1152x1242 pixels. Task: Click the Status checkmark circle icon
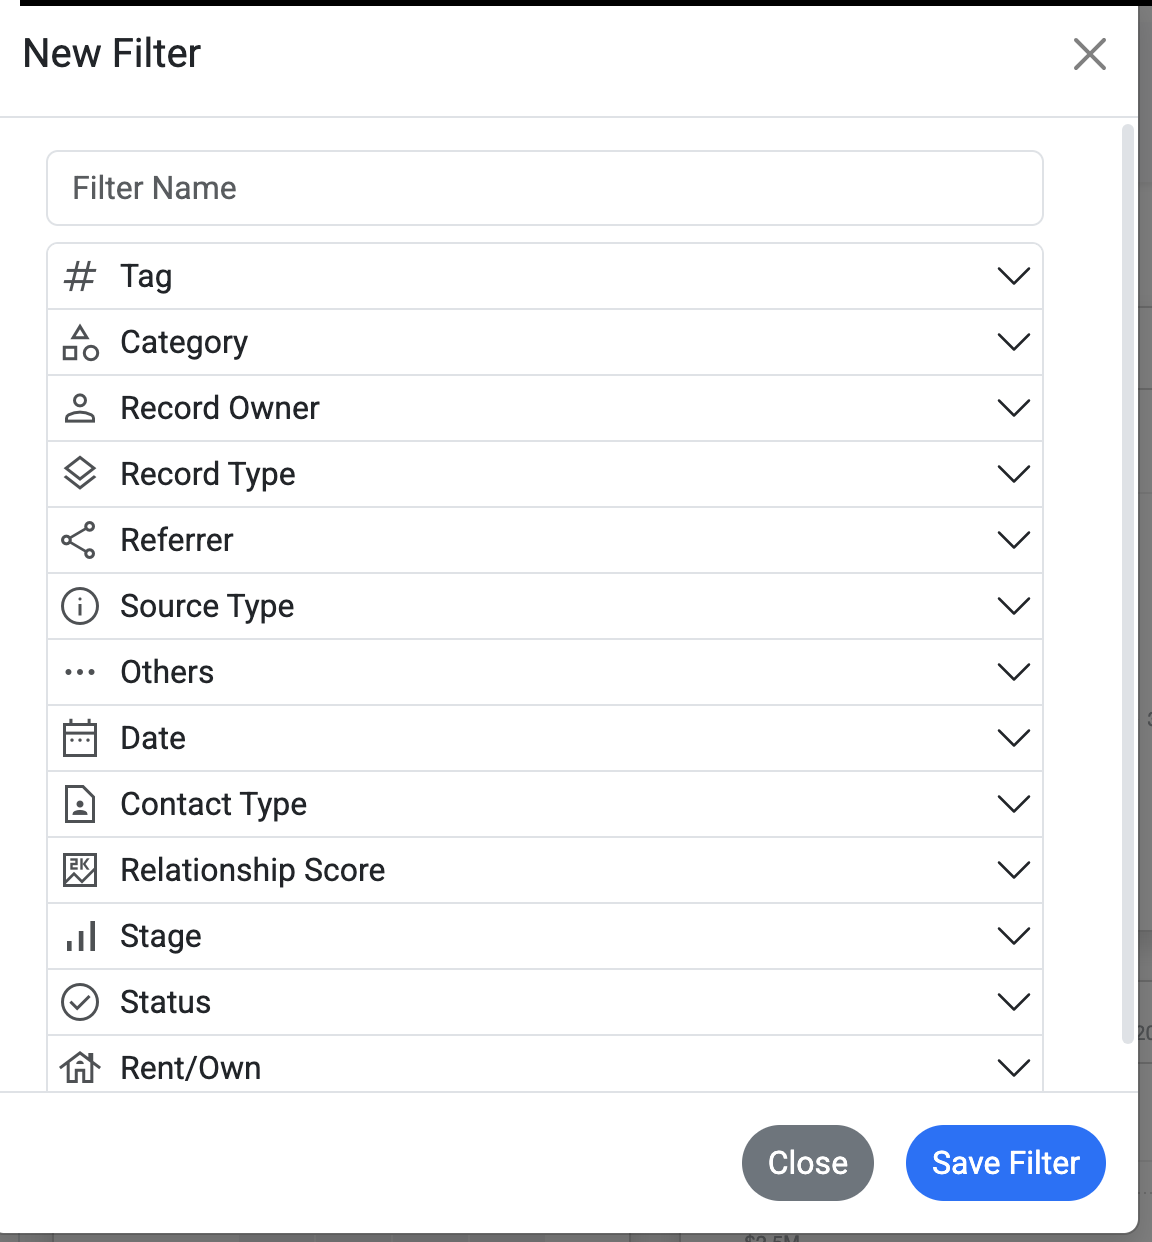(80, 1002)
